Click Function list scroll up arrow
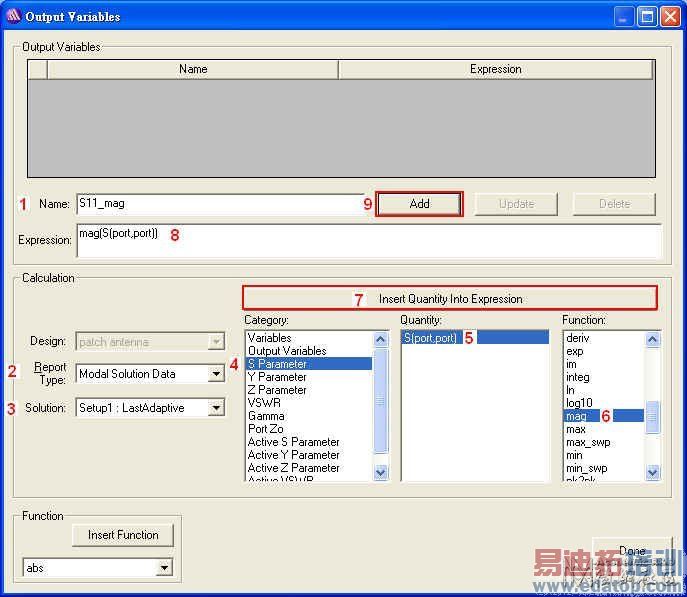Screen dimensions: 687x597 click(x=652, y=339)
